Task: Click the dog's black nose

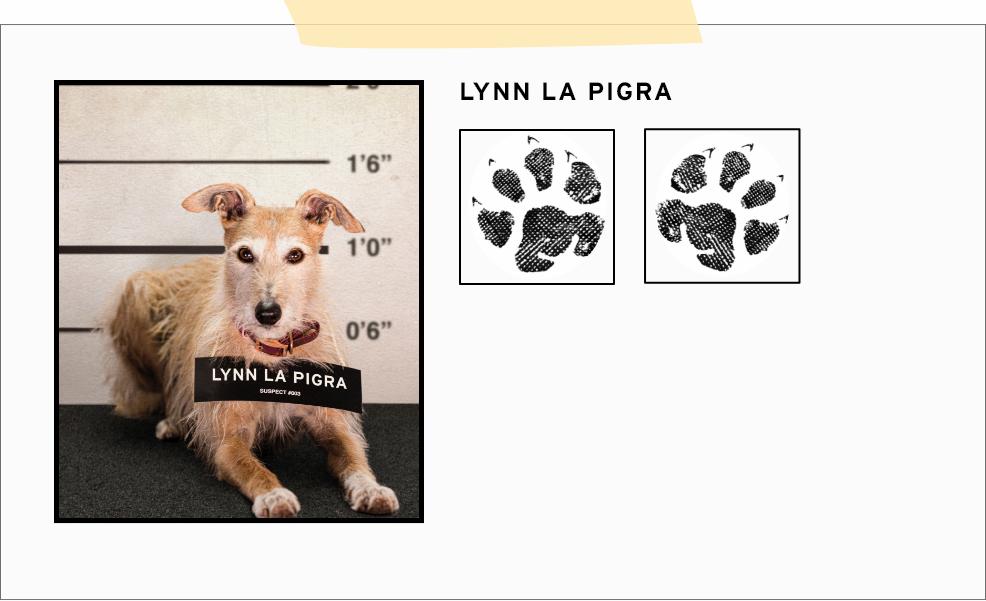Action: coord(268,311)
